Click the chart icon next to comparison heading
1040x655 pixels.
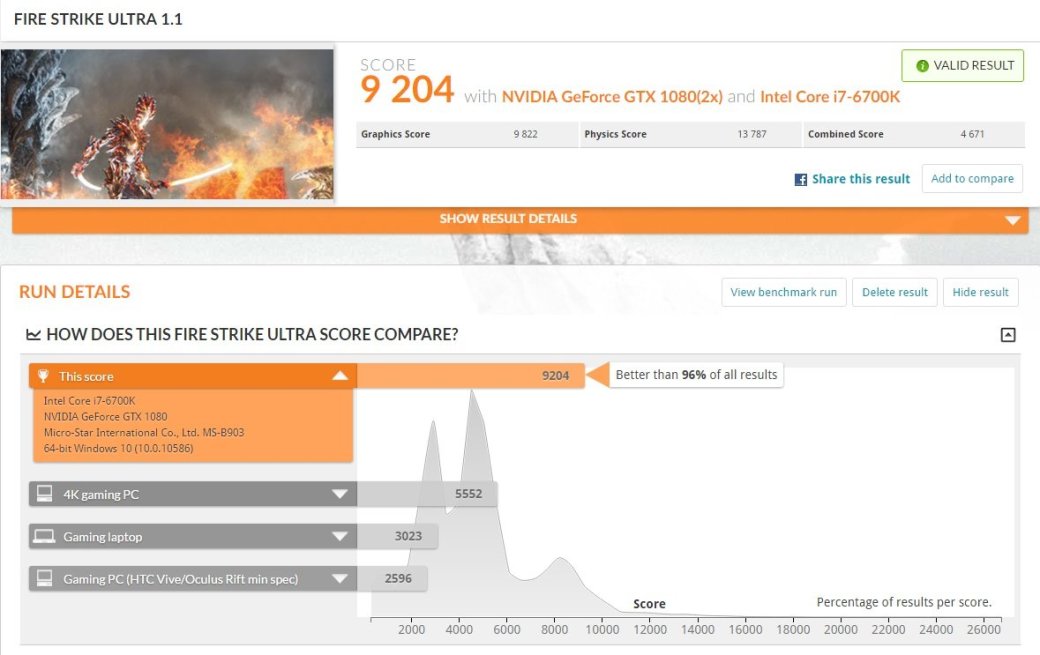pos(33,334)
